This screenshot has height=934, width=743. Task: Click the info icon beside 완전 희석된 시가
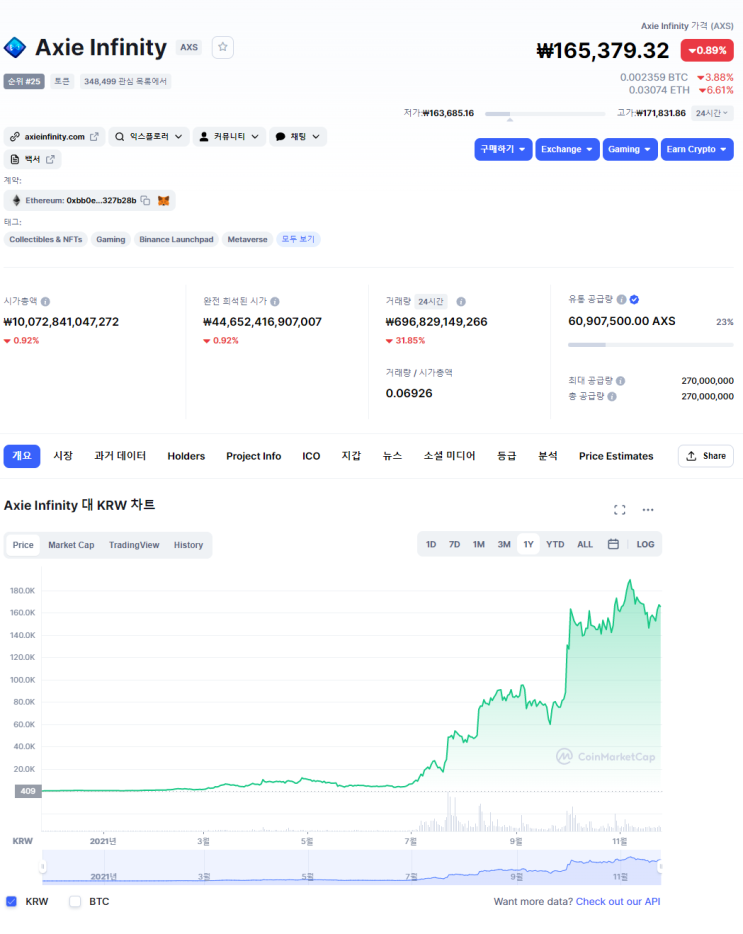(275, 301)
